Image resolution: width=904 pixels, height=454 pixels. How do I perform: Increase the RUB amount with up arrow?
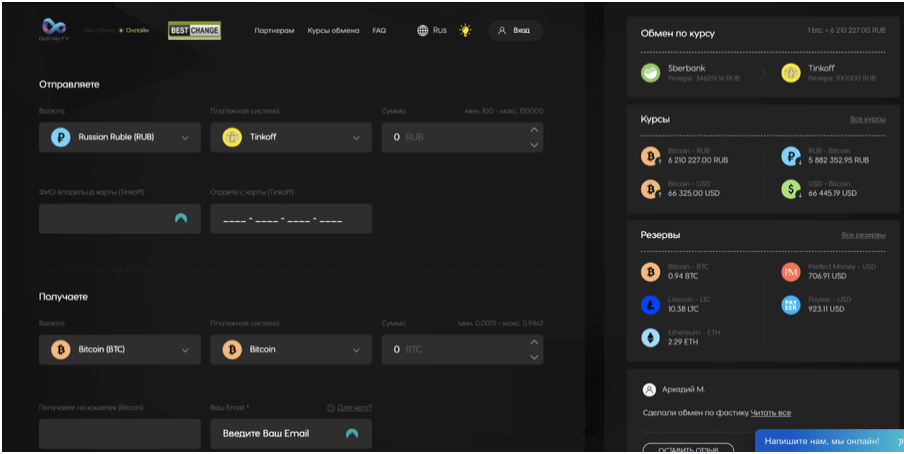(x=534, y=130)
